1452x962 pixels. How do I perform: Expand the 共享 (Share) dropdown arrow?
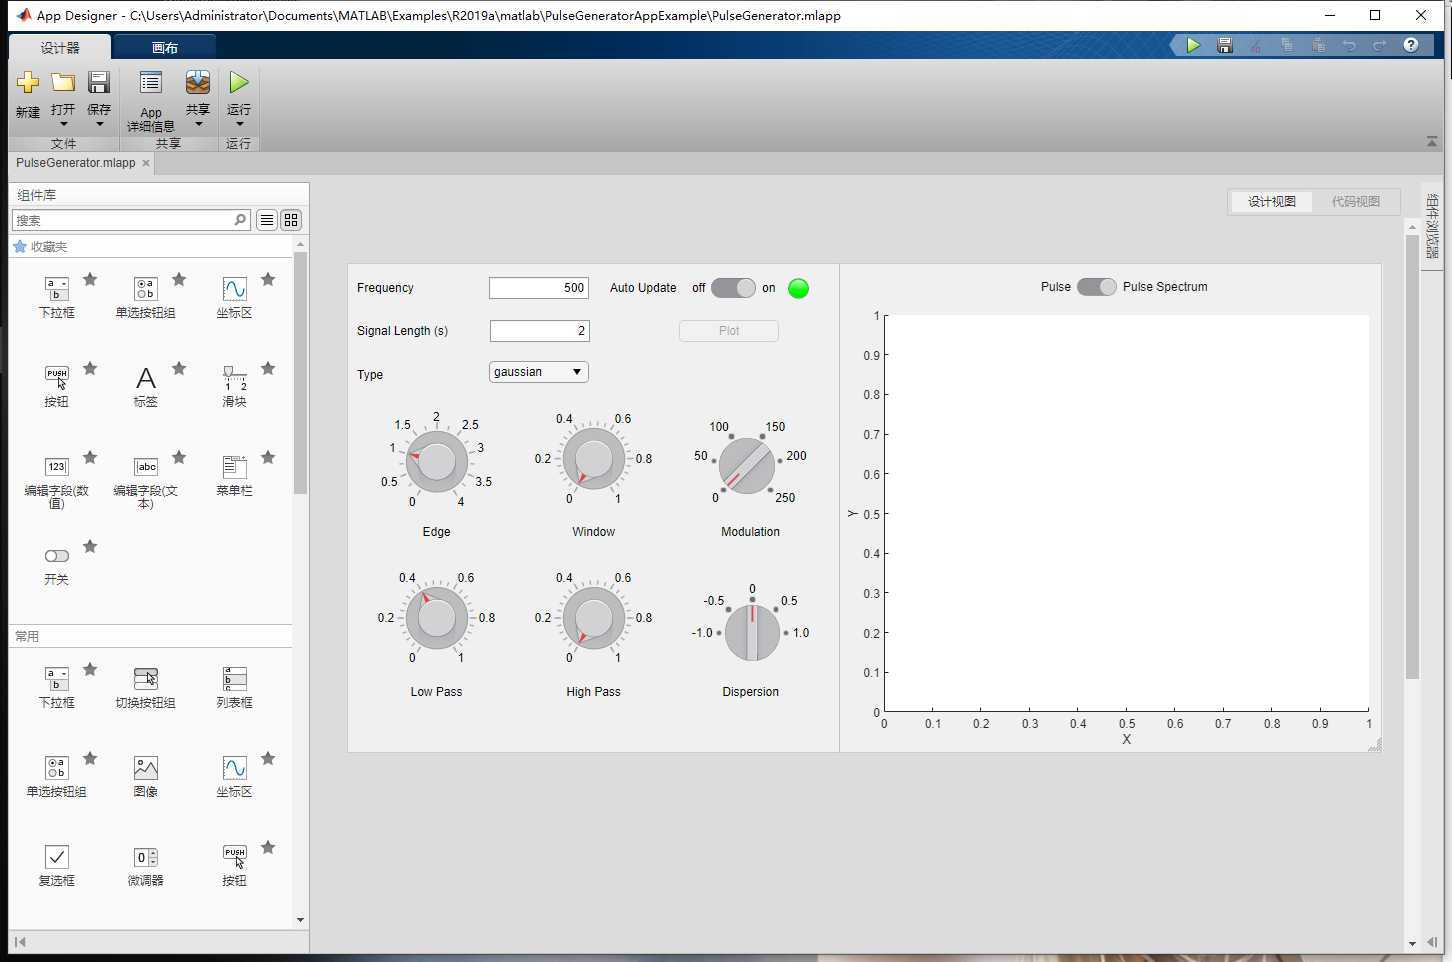point(197,124)
